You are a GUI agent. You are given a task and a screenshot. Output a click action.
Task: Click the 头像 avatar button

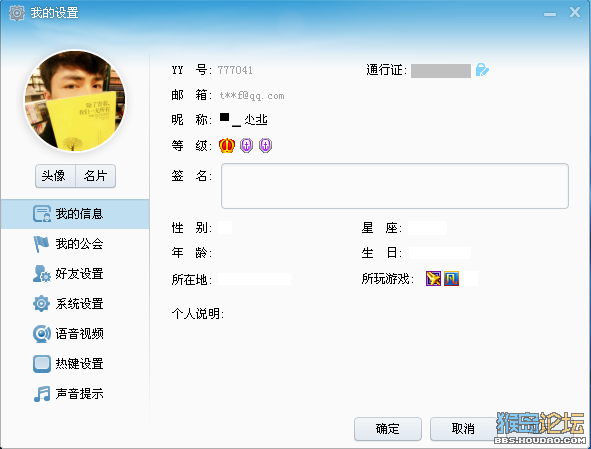pos(55,176)
